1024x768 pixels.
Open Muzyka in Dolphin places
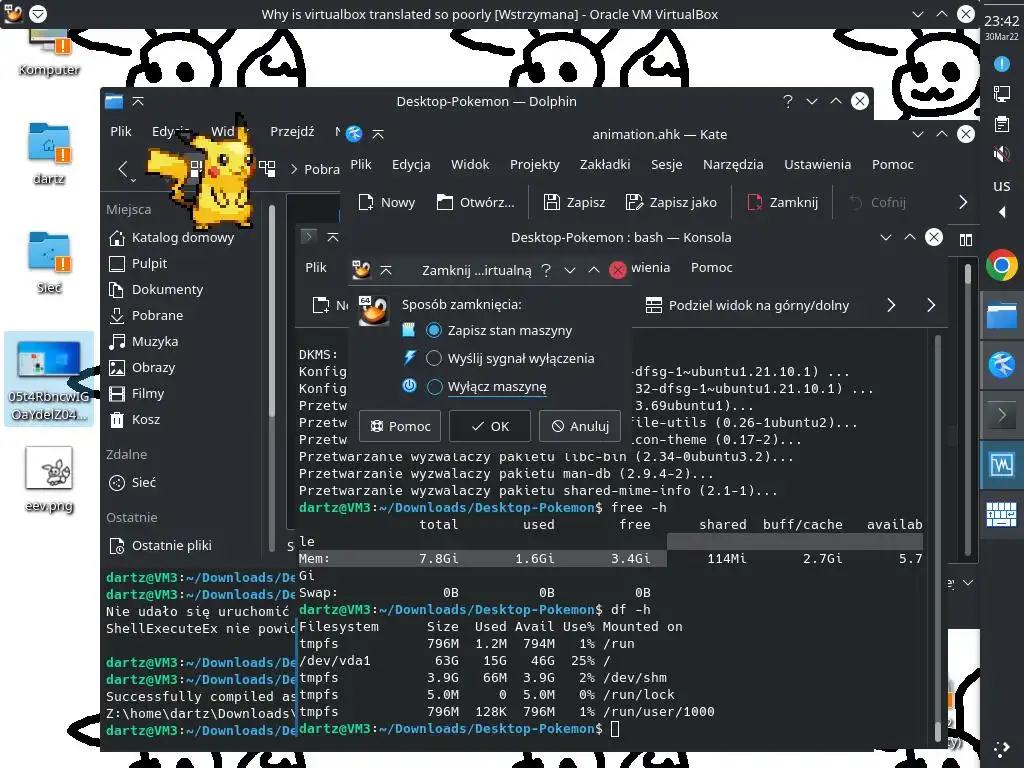[143, 342]
